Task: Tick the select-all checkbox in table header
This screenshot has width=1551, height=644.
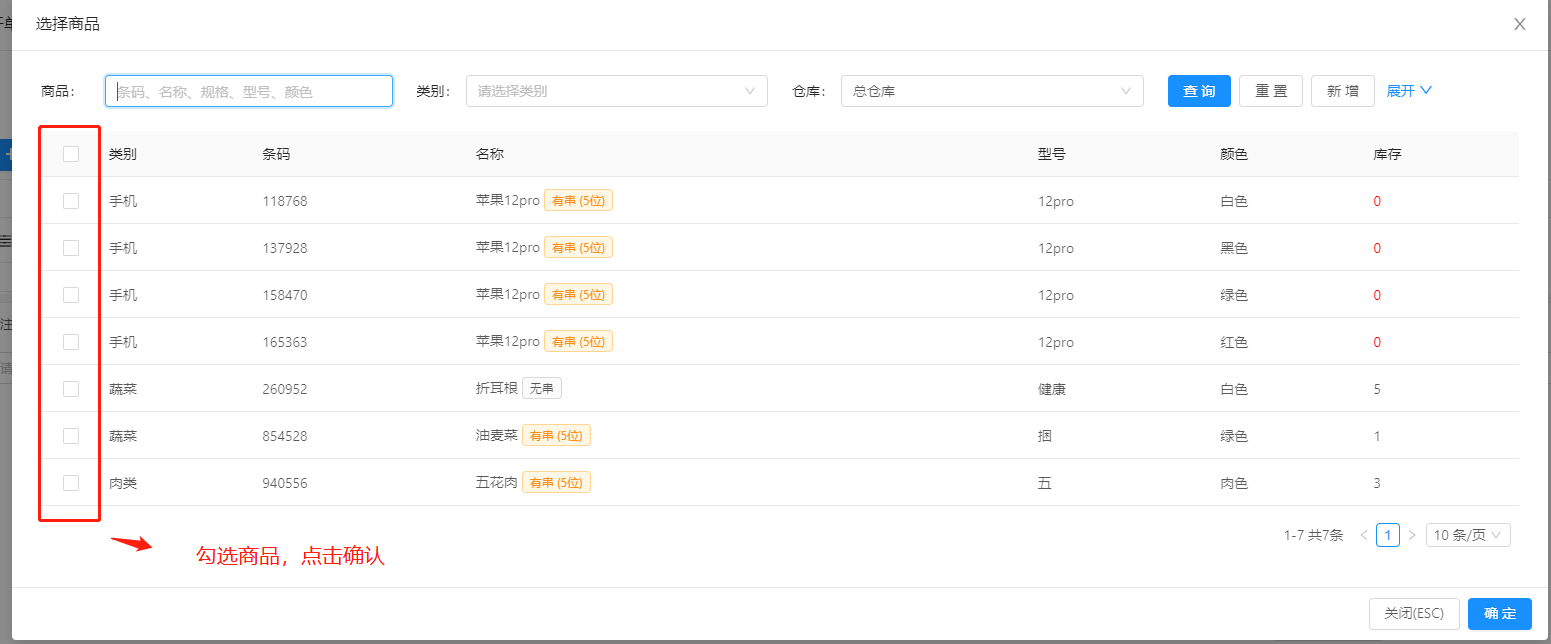Action: (x=71, y=154)
